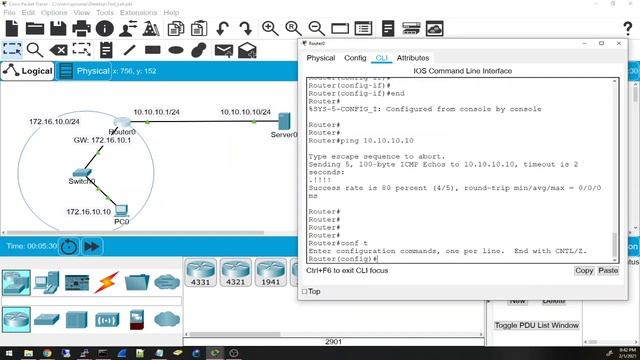Choose the Inspect magnifier tool
Screen dimensions: 640x360
coord(35,50)
